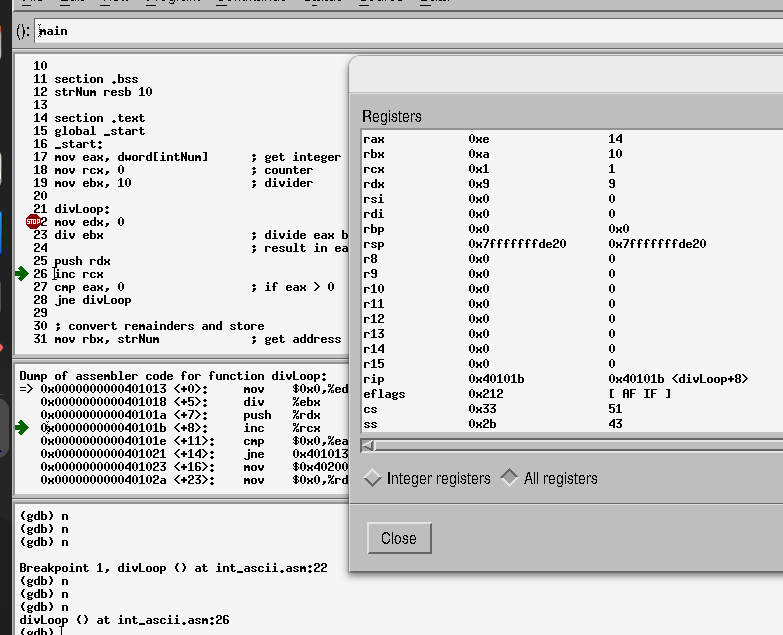Select the All registers radio option
This screenshot has height=635, width=783.
(x=548, y=478)
